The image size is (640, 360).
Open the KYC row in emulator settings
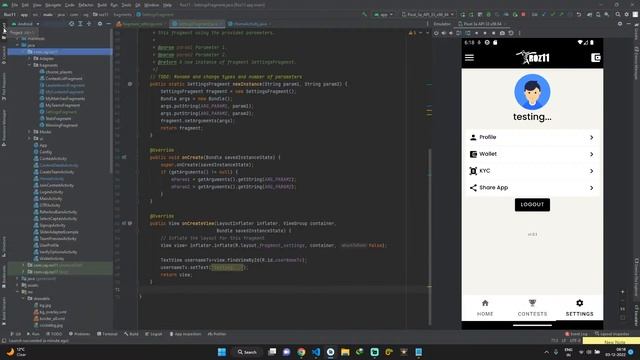click(532, 171)
